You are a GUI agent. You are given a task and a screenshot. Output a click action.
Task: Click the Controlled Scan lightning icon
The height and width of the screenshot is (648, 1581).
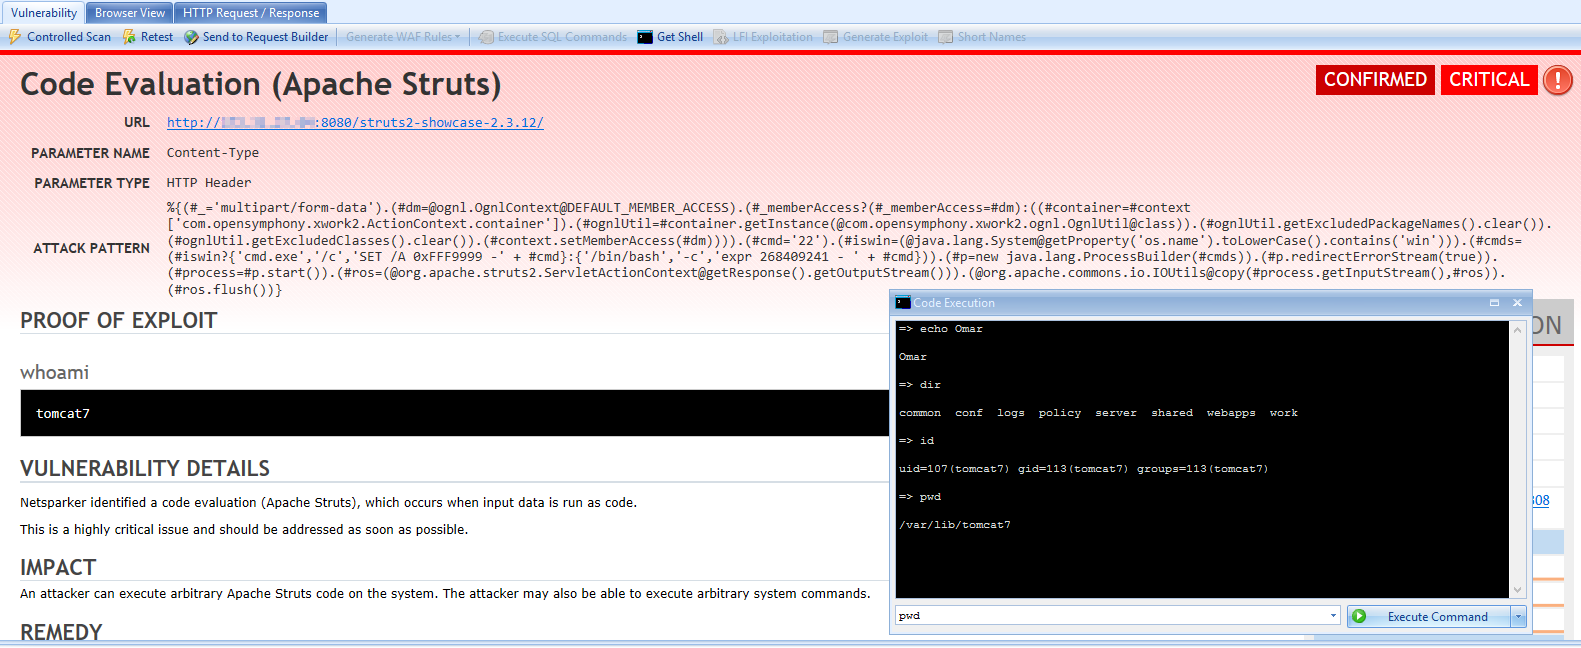(15, 37)
